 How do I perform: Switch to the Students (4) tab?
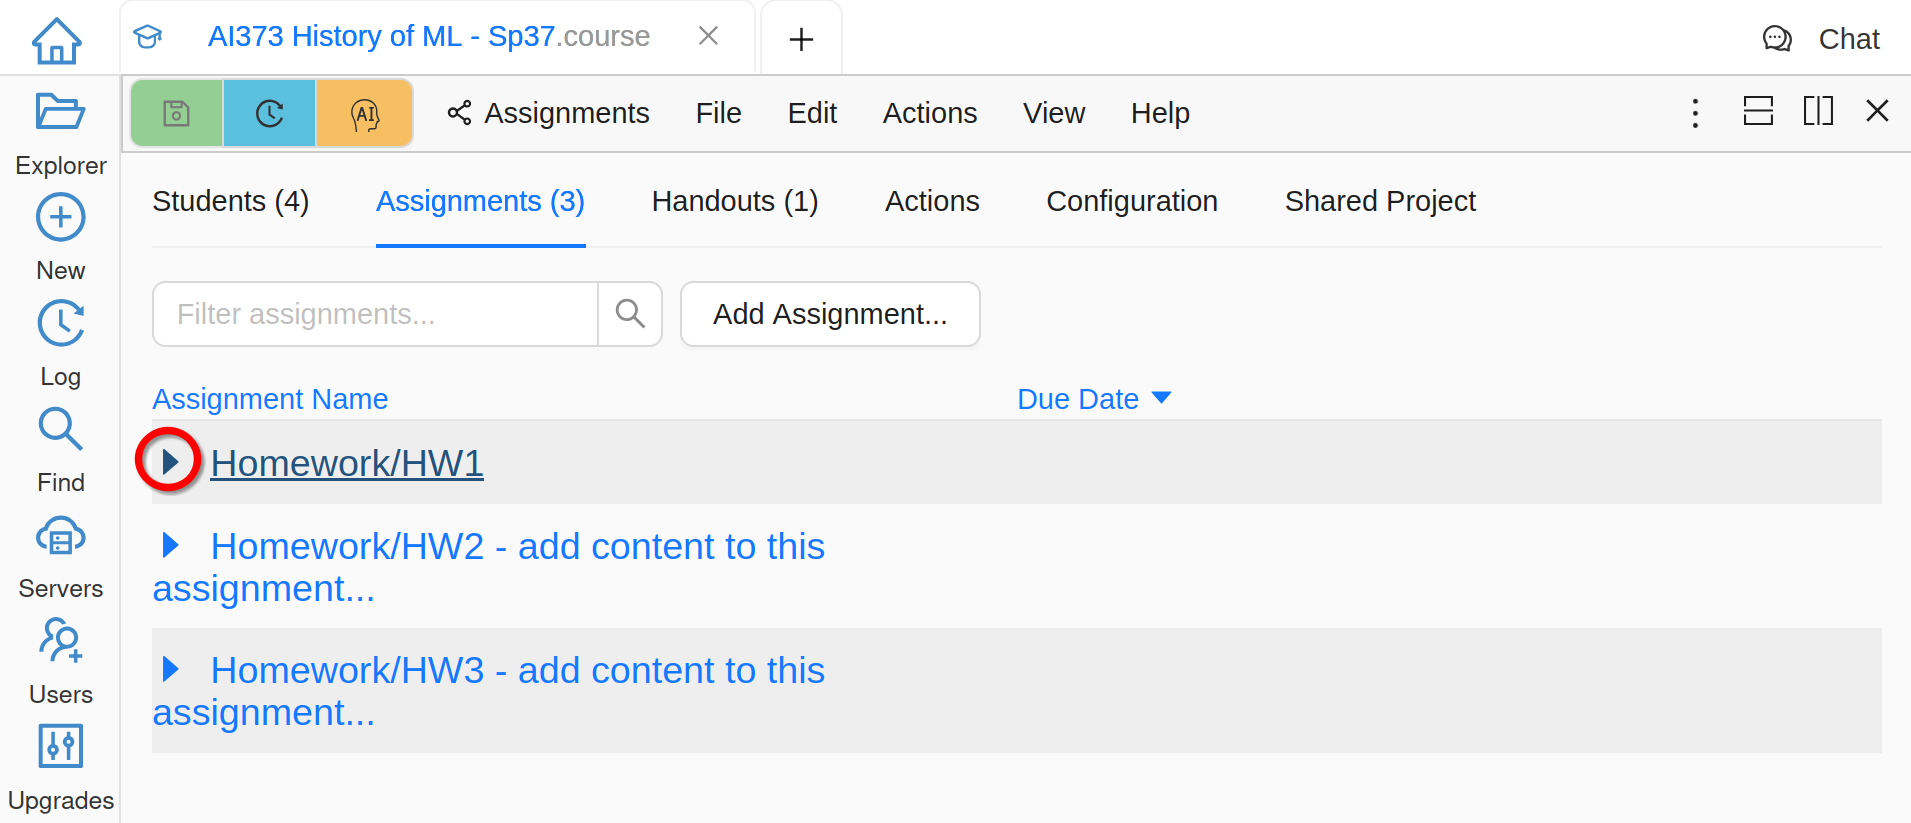click(x=230, y=202)
